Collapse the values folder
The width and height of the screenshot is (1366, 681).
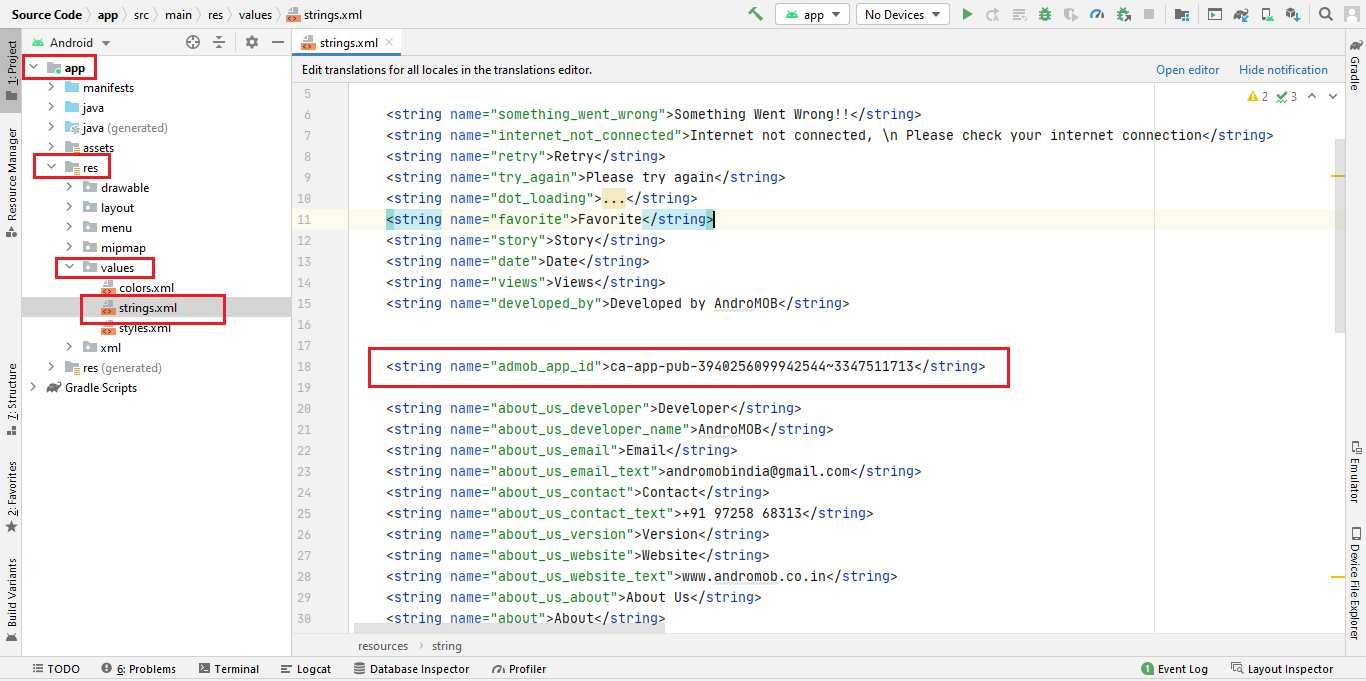point(69,268)
